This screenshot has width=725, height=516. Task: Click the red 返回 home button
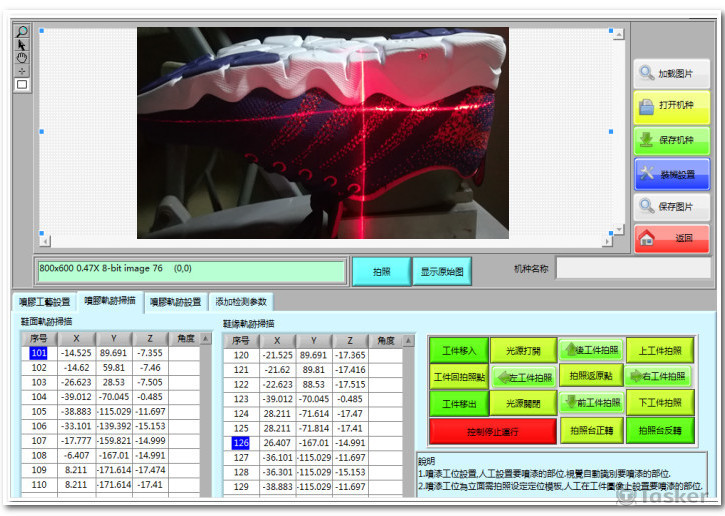coord(672,239)
